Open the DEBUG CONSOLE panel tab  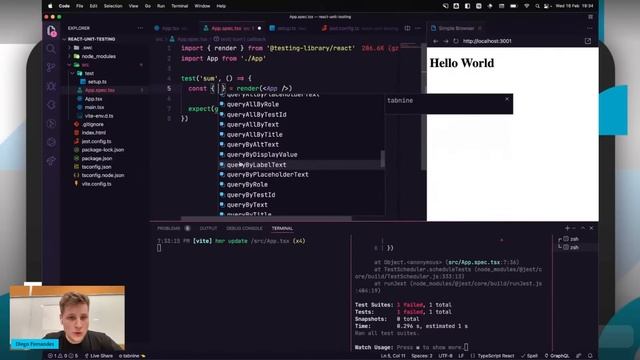coord(244,228)
